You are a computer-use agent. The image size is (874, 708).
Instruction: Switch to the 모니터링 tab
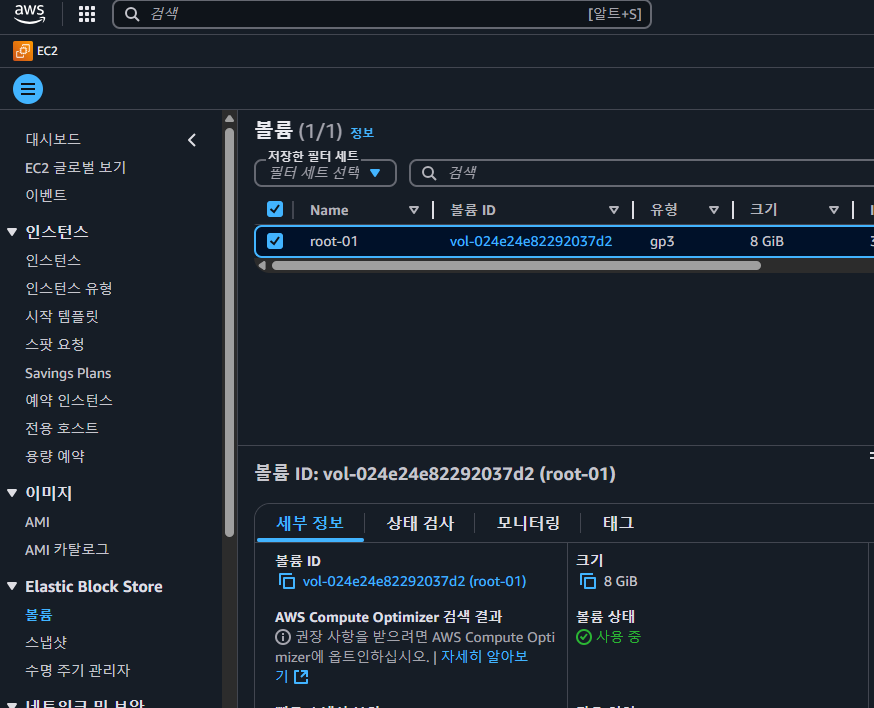pos(528,523)
